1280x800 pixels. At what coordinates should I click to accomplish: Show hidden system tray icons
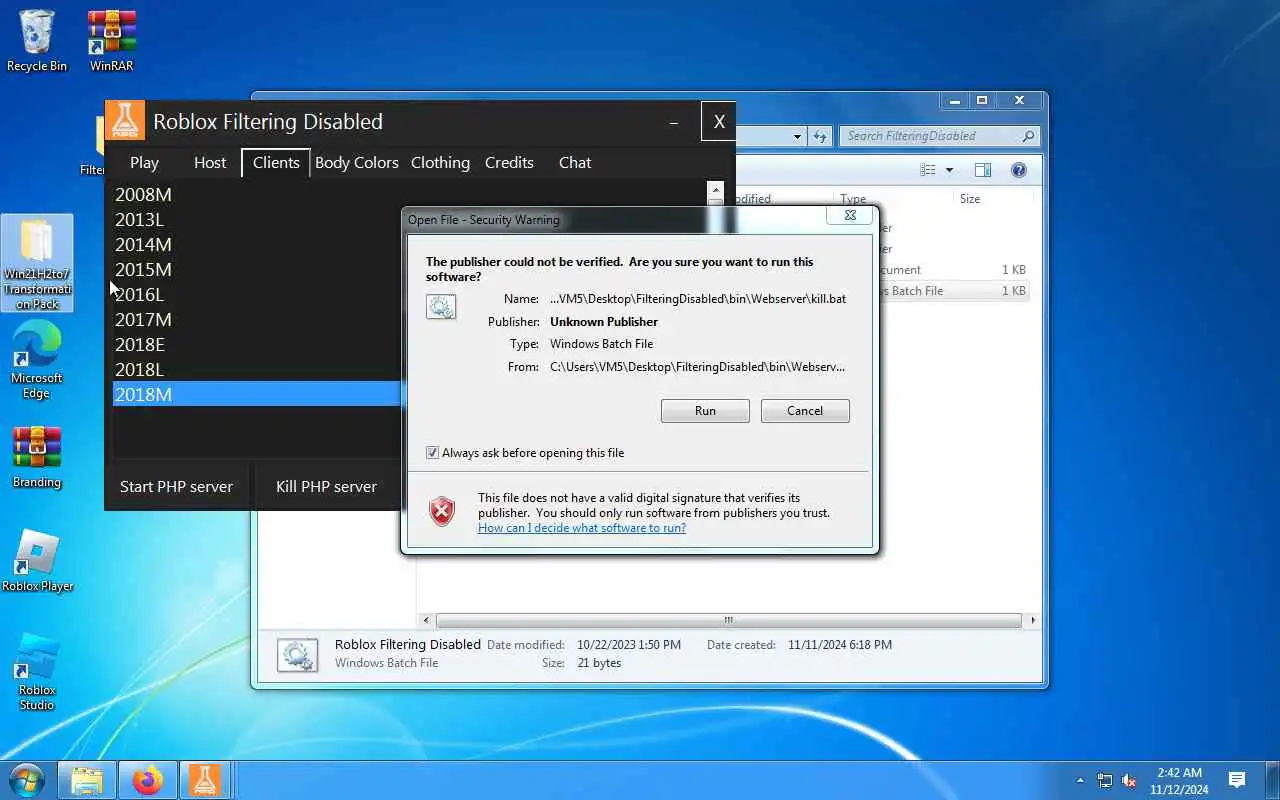coord(1080,781)
